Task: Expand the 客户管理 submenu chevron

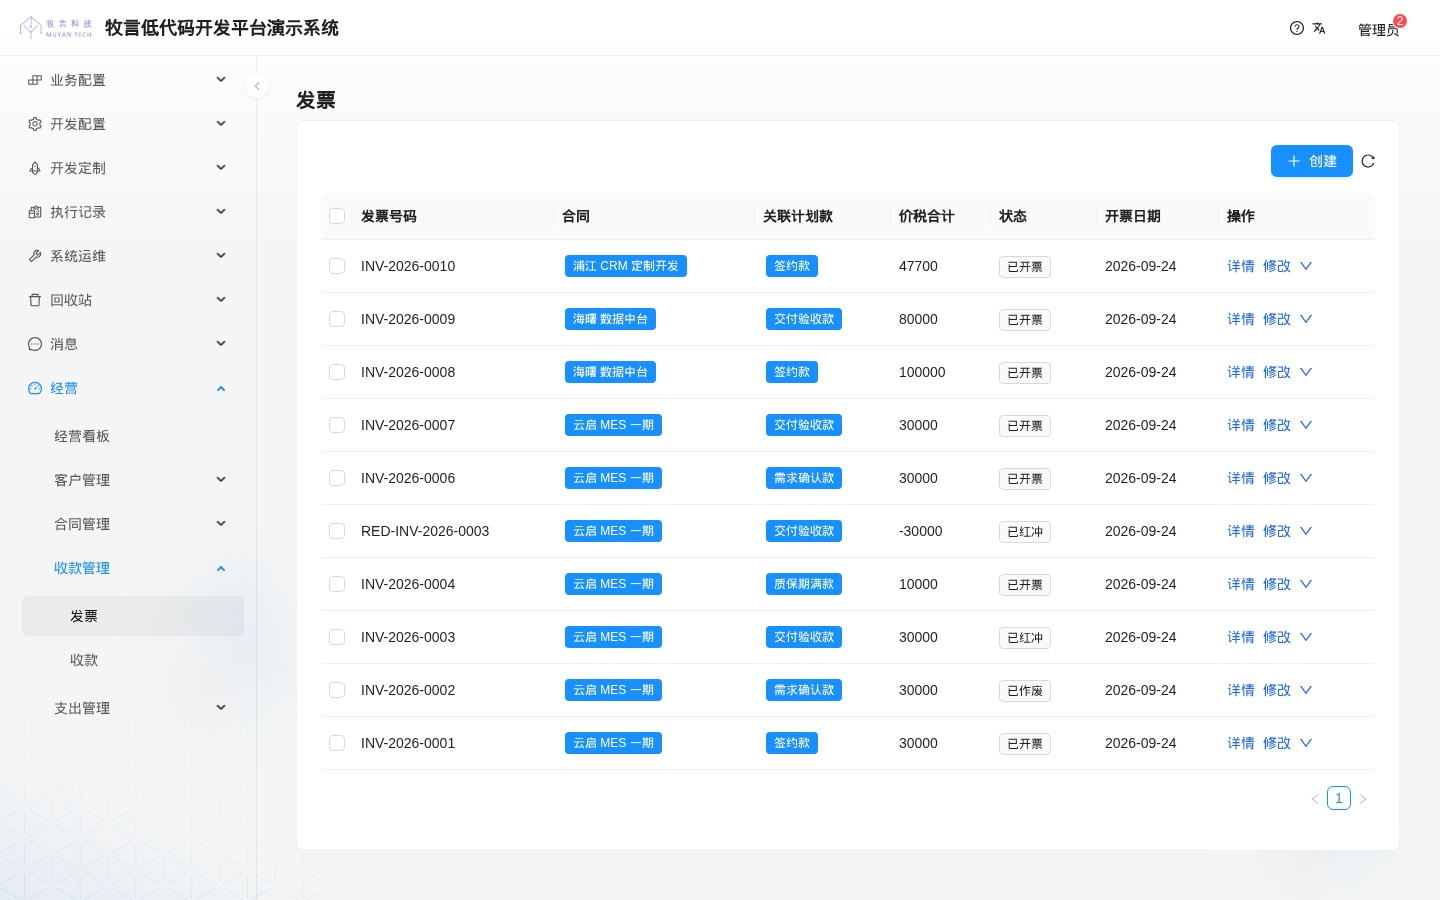Action: coord(221,479)
